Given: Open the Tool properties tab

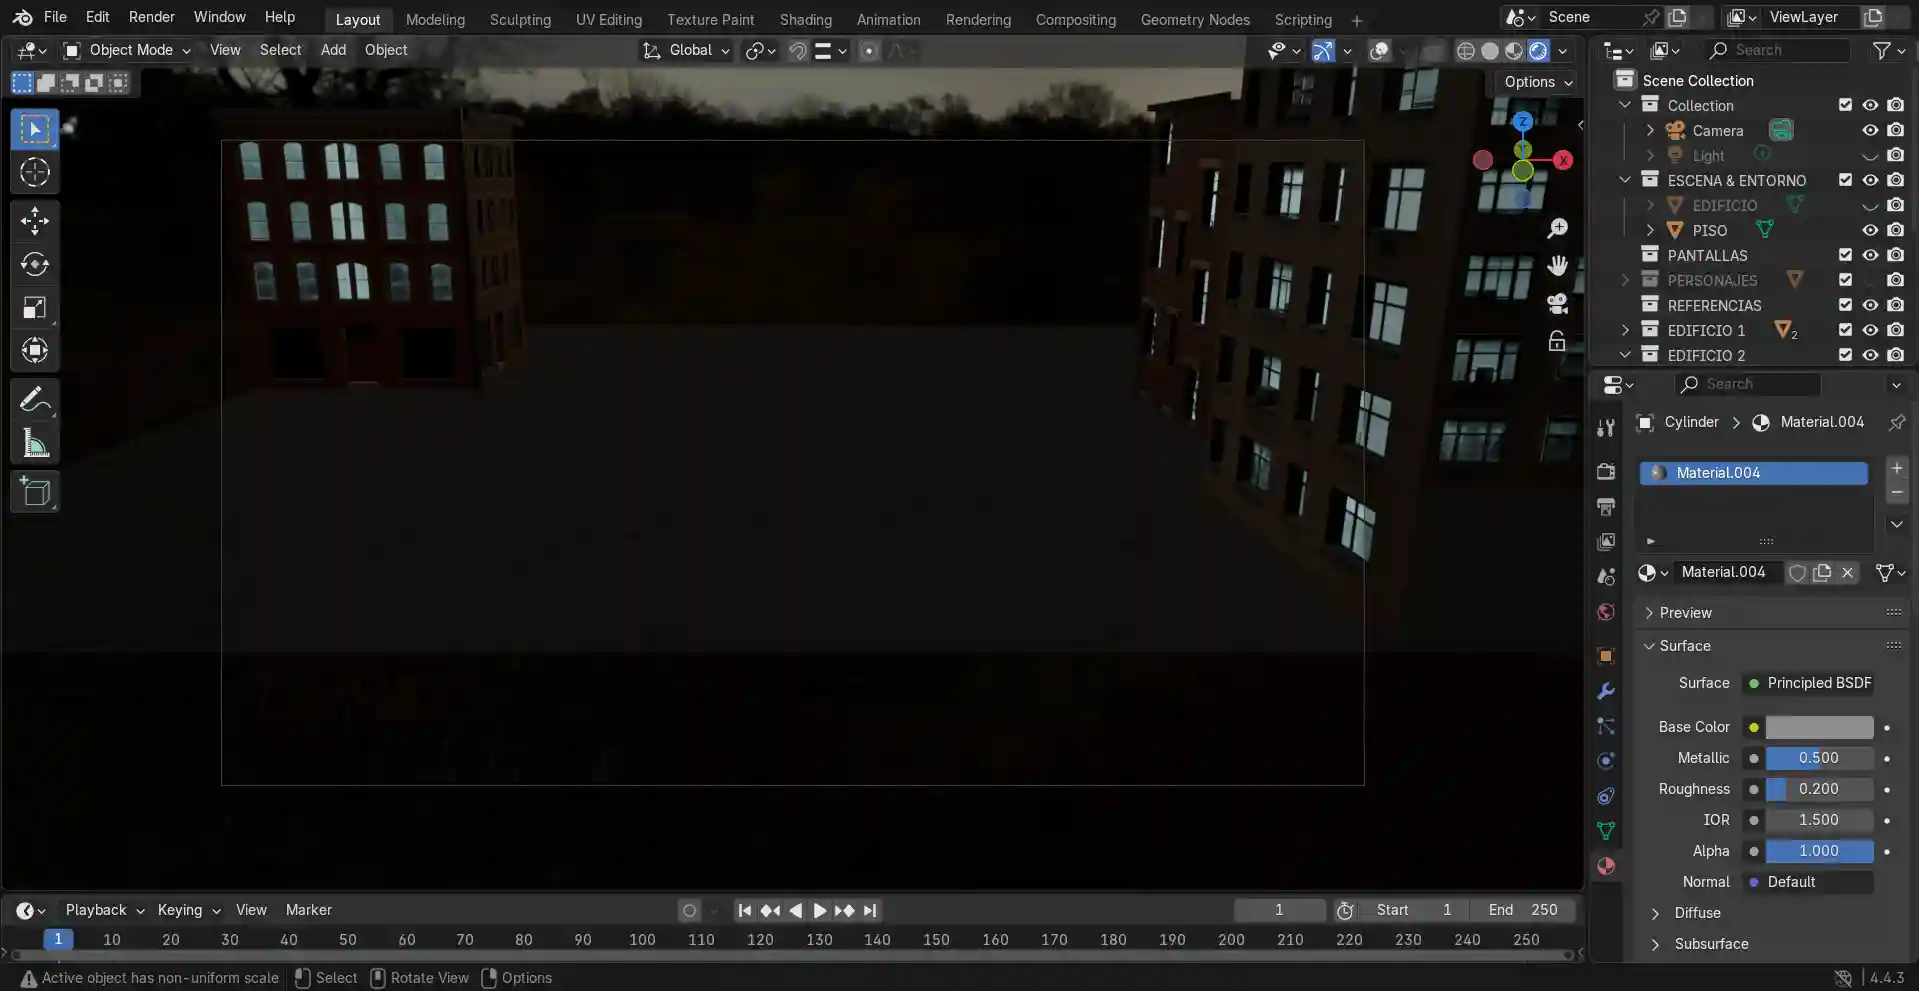Looking at the screenshot, I should (x=1606, y=428).
